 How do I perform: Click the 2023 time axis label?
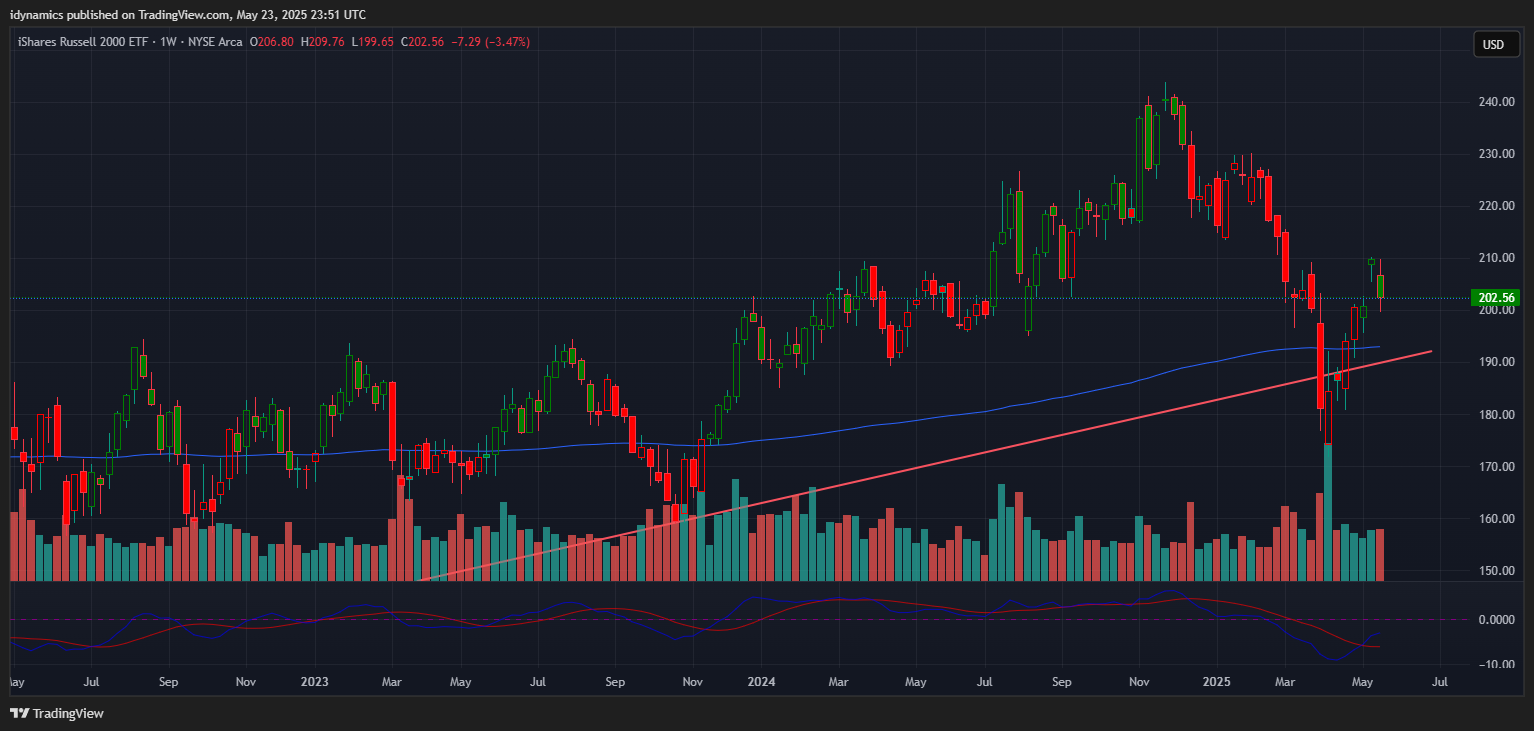(315, 683)
